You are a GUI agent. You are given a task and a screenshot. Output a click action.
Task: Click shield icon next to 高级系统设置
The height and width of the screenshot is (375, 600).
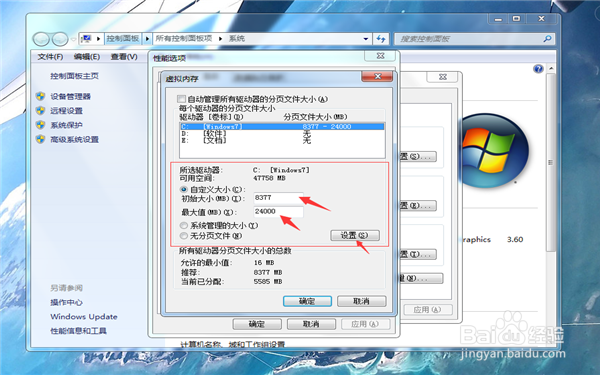click(x=40, y=139)
